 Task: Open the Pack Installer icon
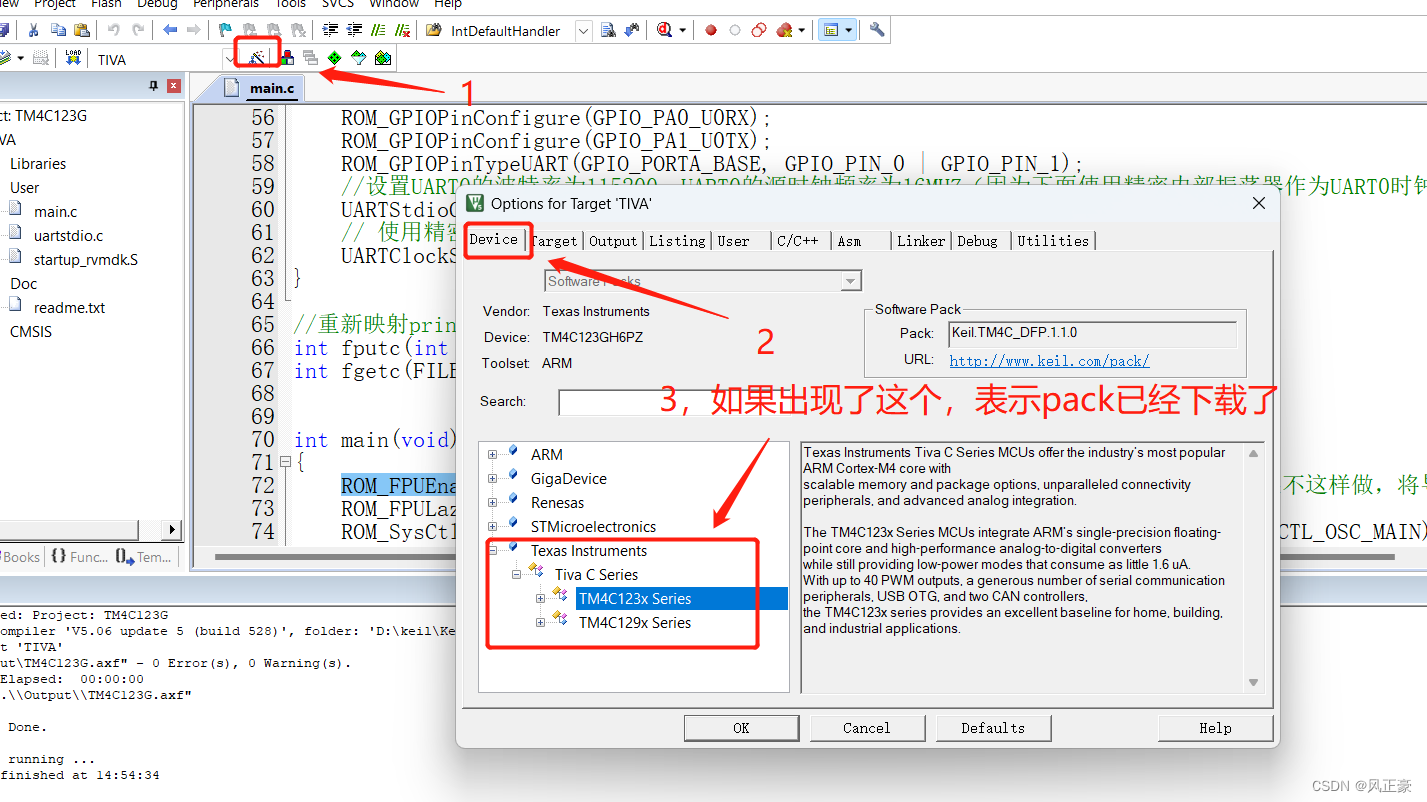coord(382,58)
